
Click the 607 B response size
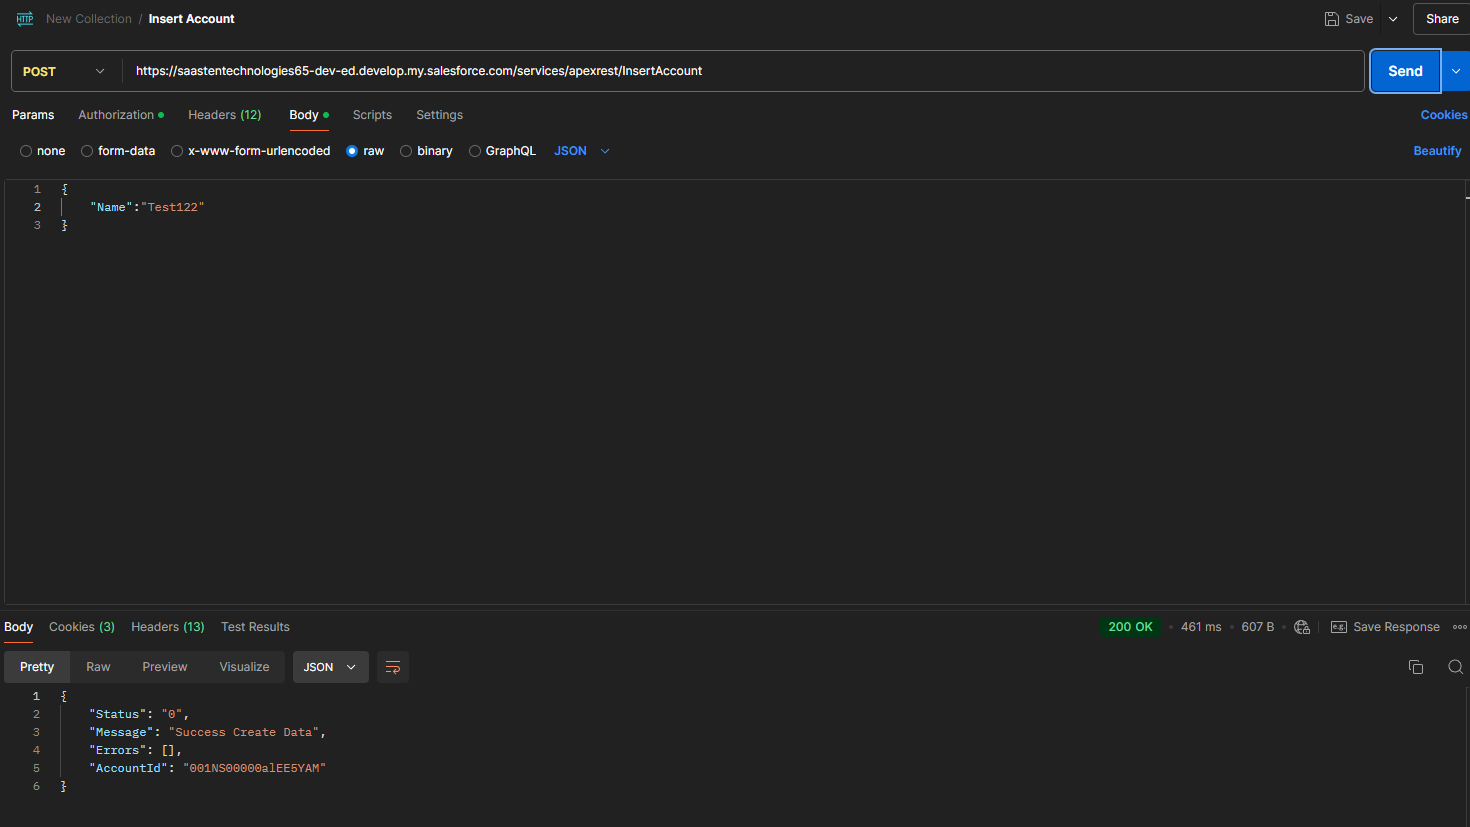click(1258, 627)
